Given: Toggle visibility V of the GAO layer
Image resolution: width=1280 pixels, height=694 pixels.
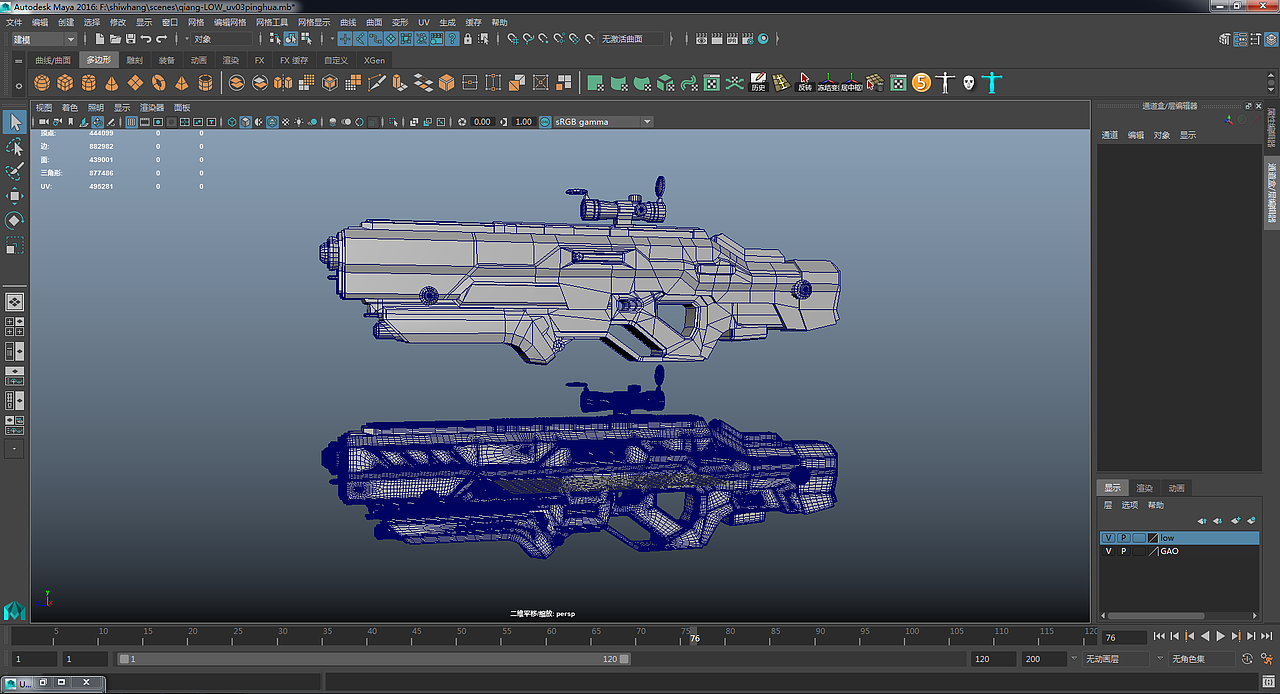Looking at the screenshot, I should click(x=1108, y=551).
